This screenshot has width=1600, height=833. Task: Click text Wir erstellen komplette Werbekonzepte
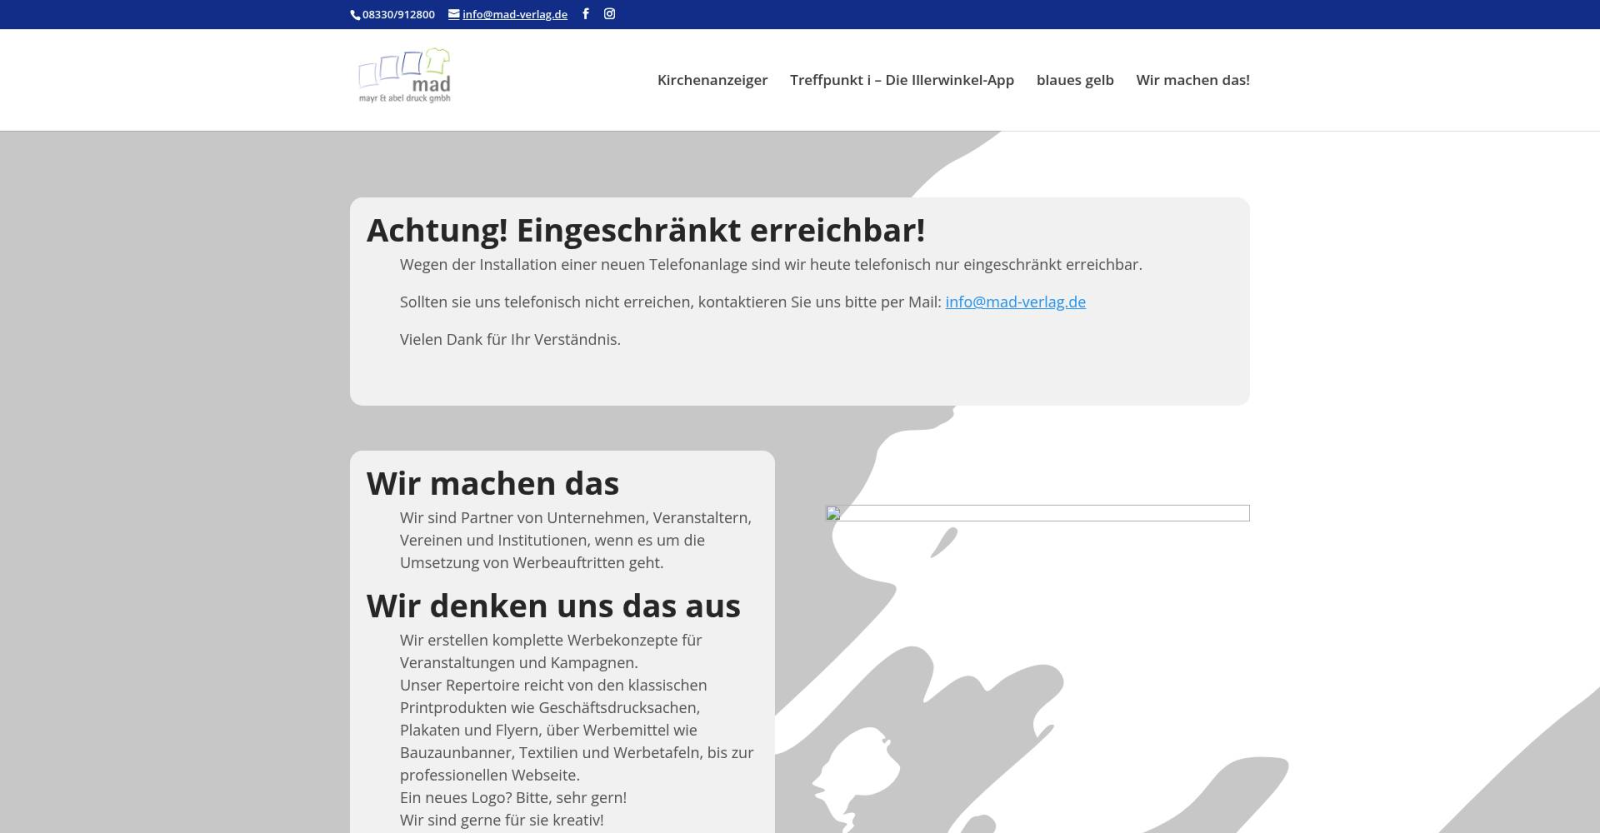[551, 651]
